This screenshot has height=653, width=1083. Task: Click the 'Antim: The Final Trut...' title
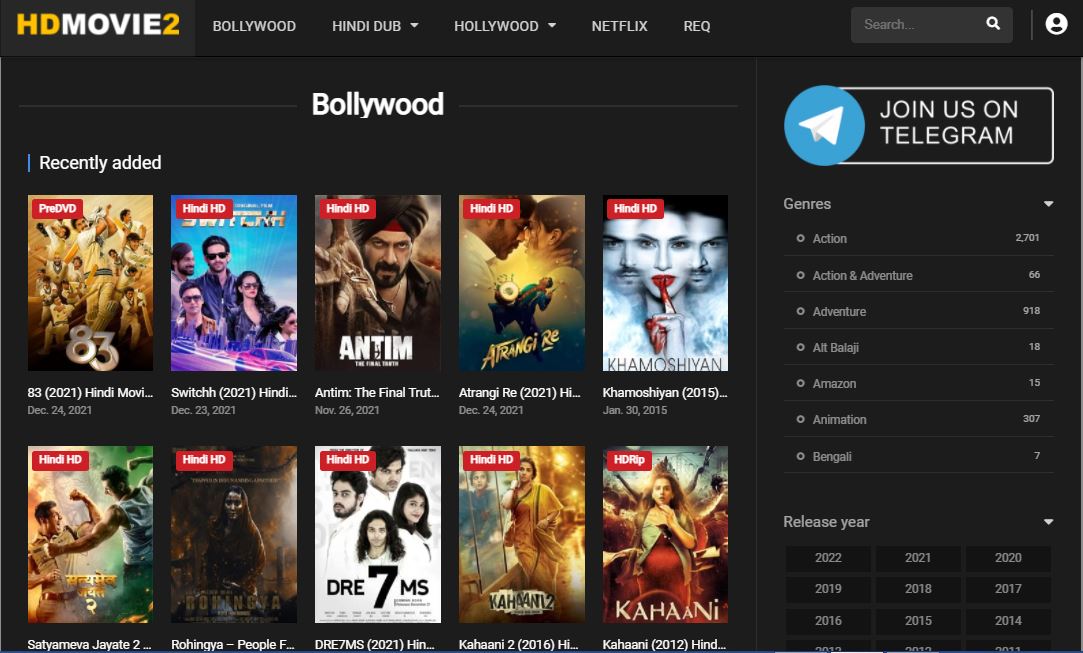pyautogui.click(x=377, y=392)
